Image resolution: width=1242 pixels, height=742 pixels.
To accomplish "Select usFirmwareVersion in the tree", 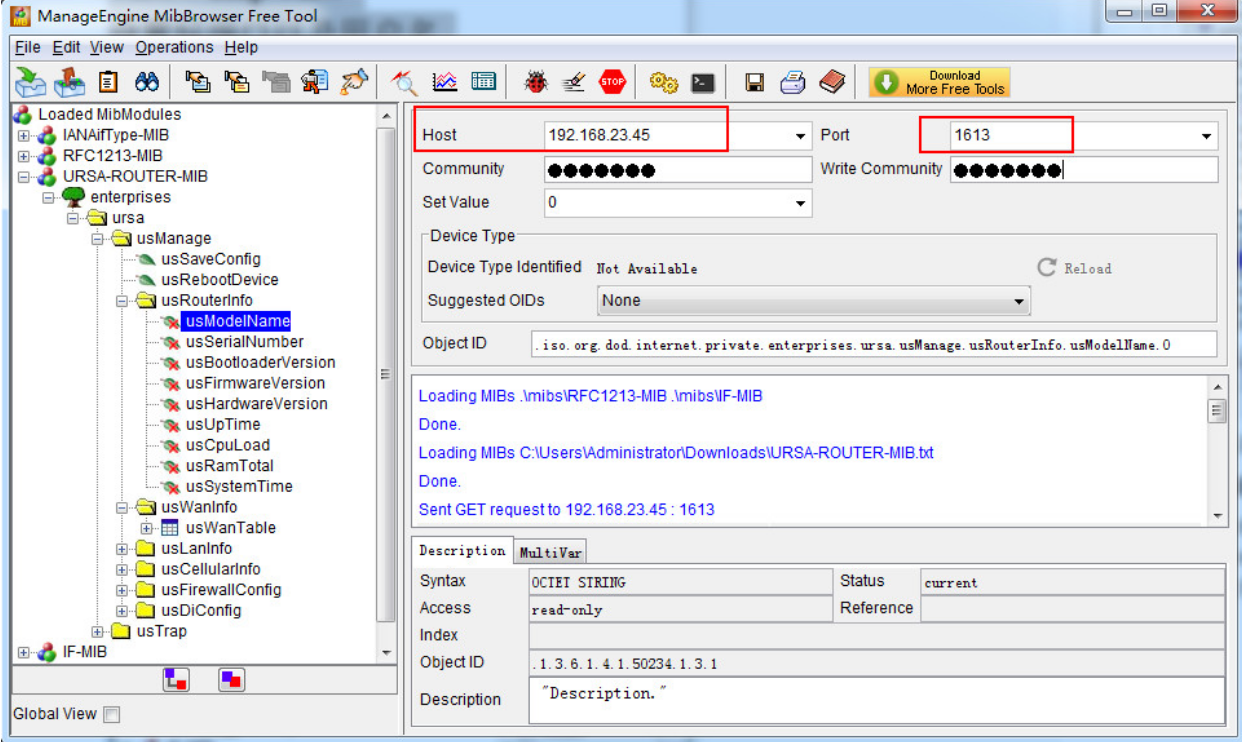I will [256, 383].
